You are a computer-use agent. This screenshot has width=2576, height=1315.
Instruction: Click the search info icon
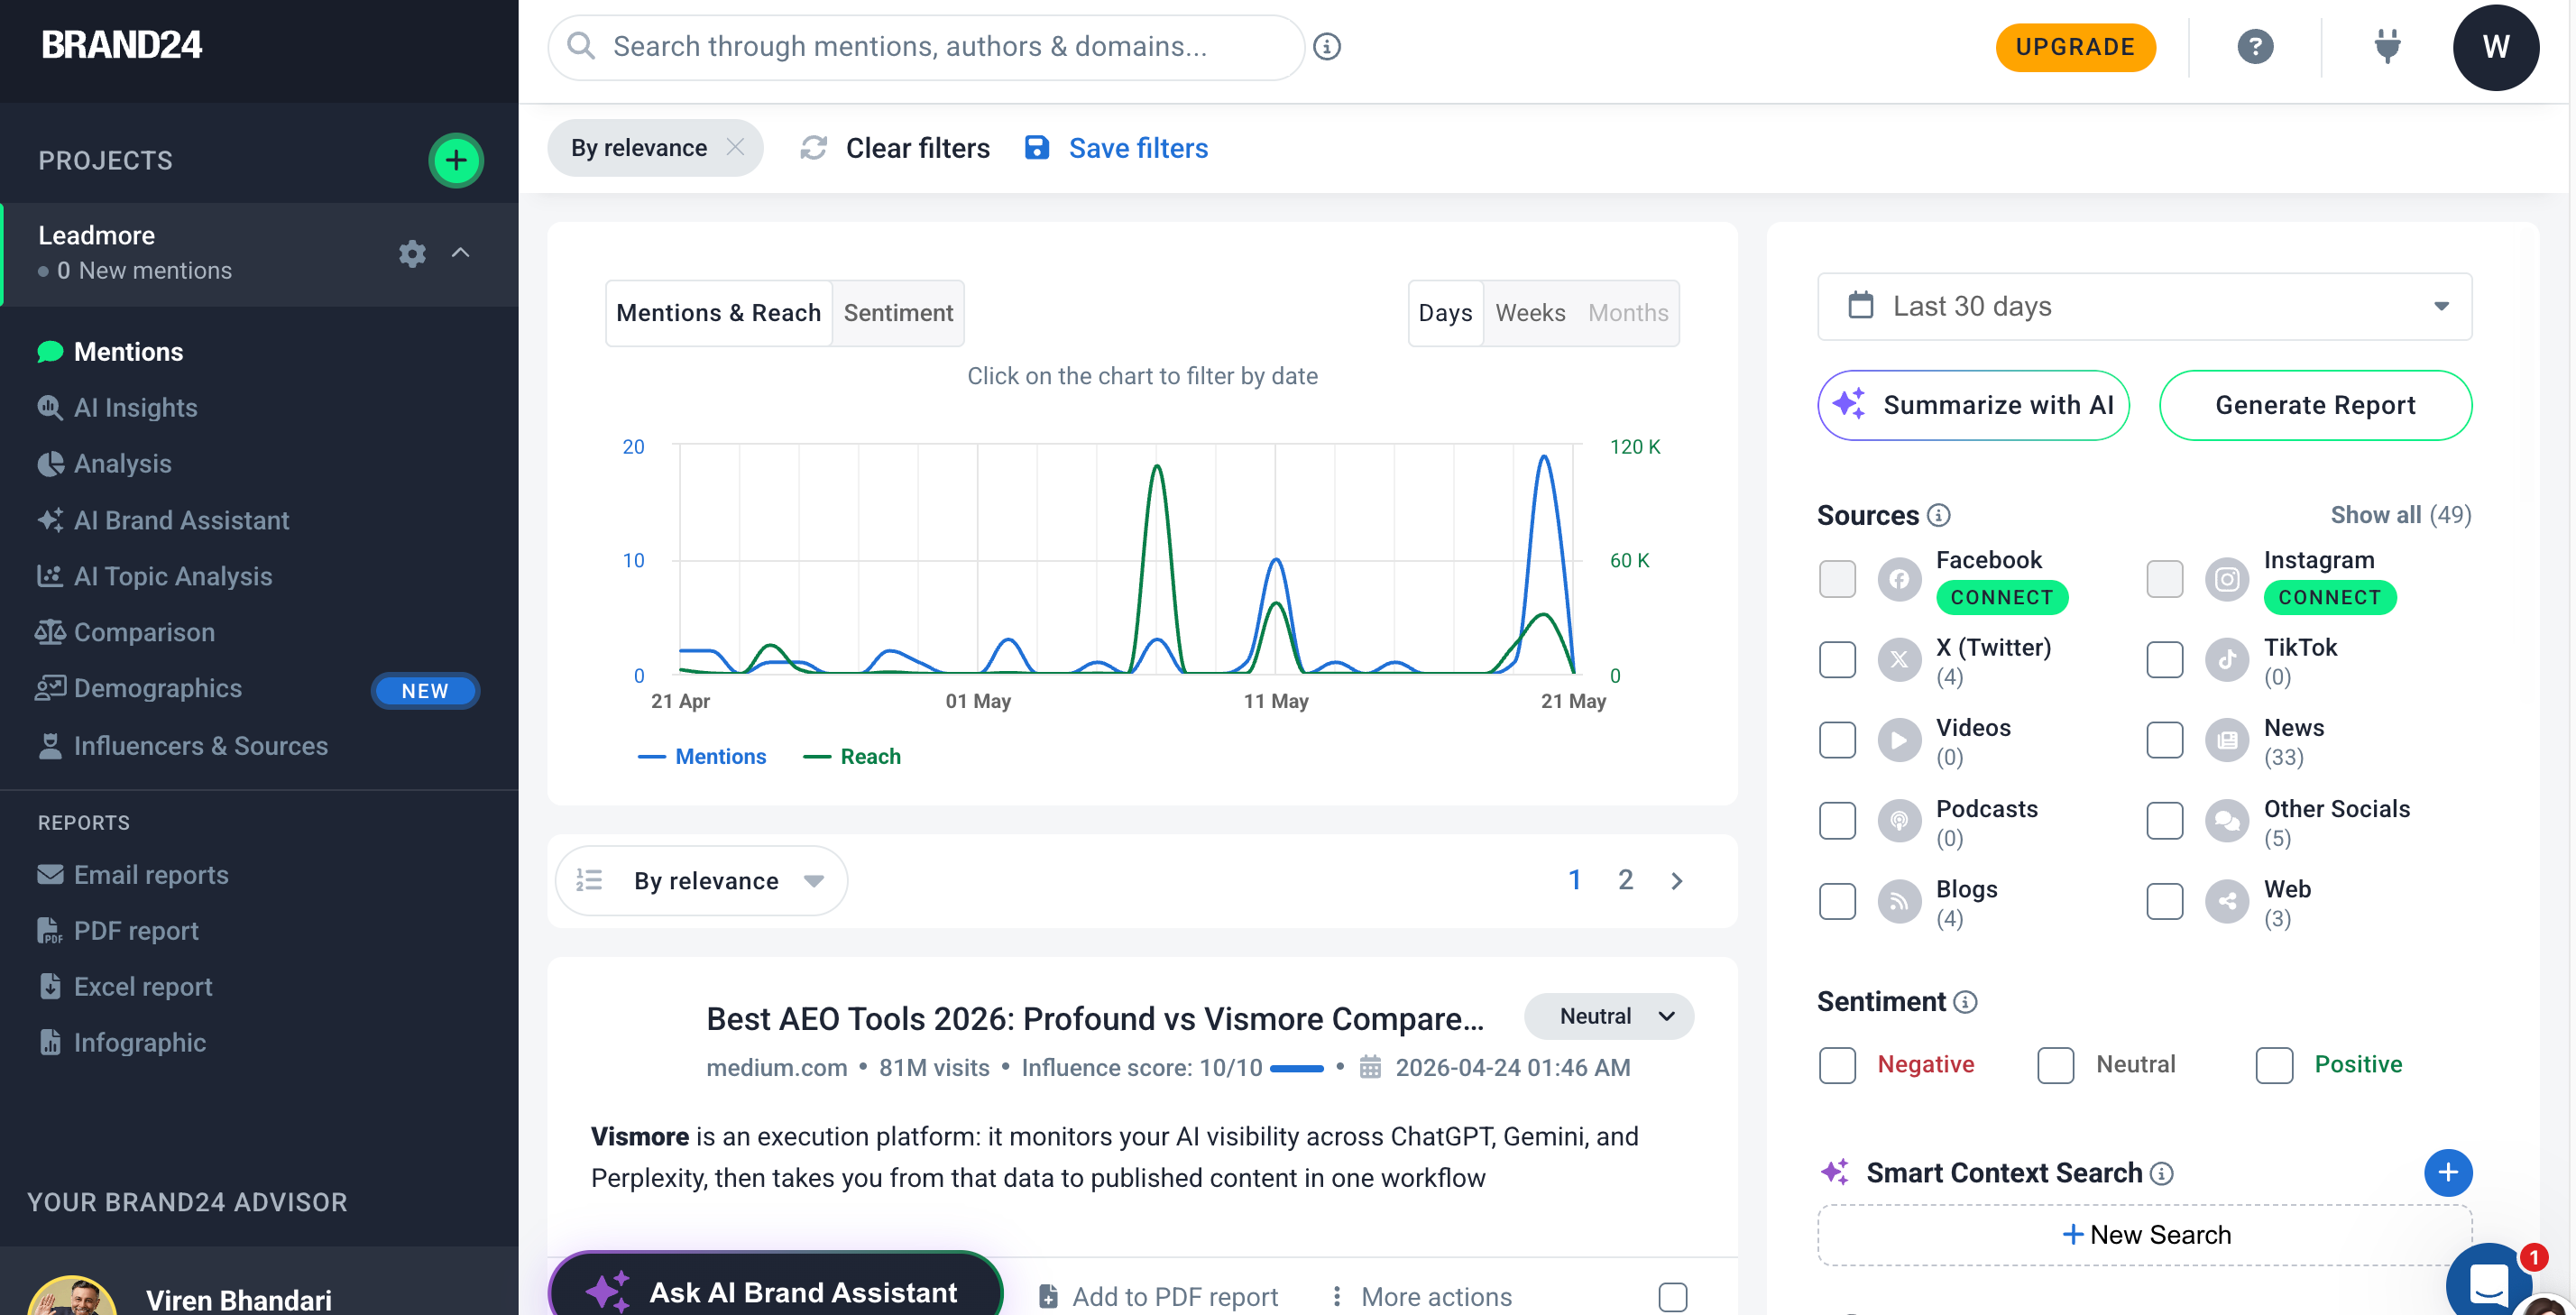1326,46
